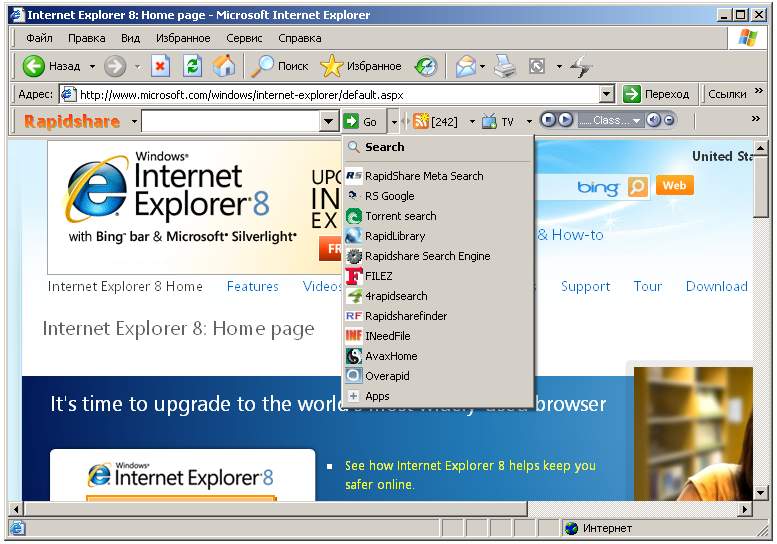Screen dimensions: 777x544
Task: Click the Internet zone globe in status bar
Action: coord(571,528)
